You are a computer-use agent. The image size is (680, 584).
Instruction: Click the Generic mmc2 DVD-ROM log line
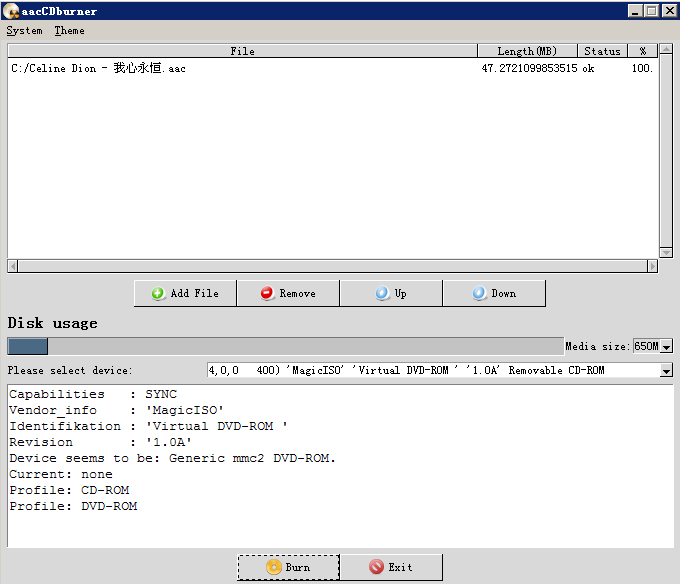coord(173,458)
